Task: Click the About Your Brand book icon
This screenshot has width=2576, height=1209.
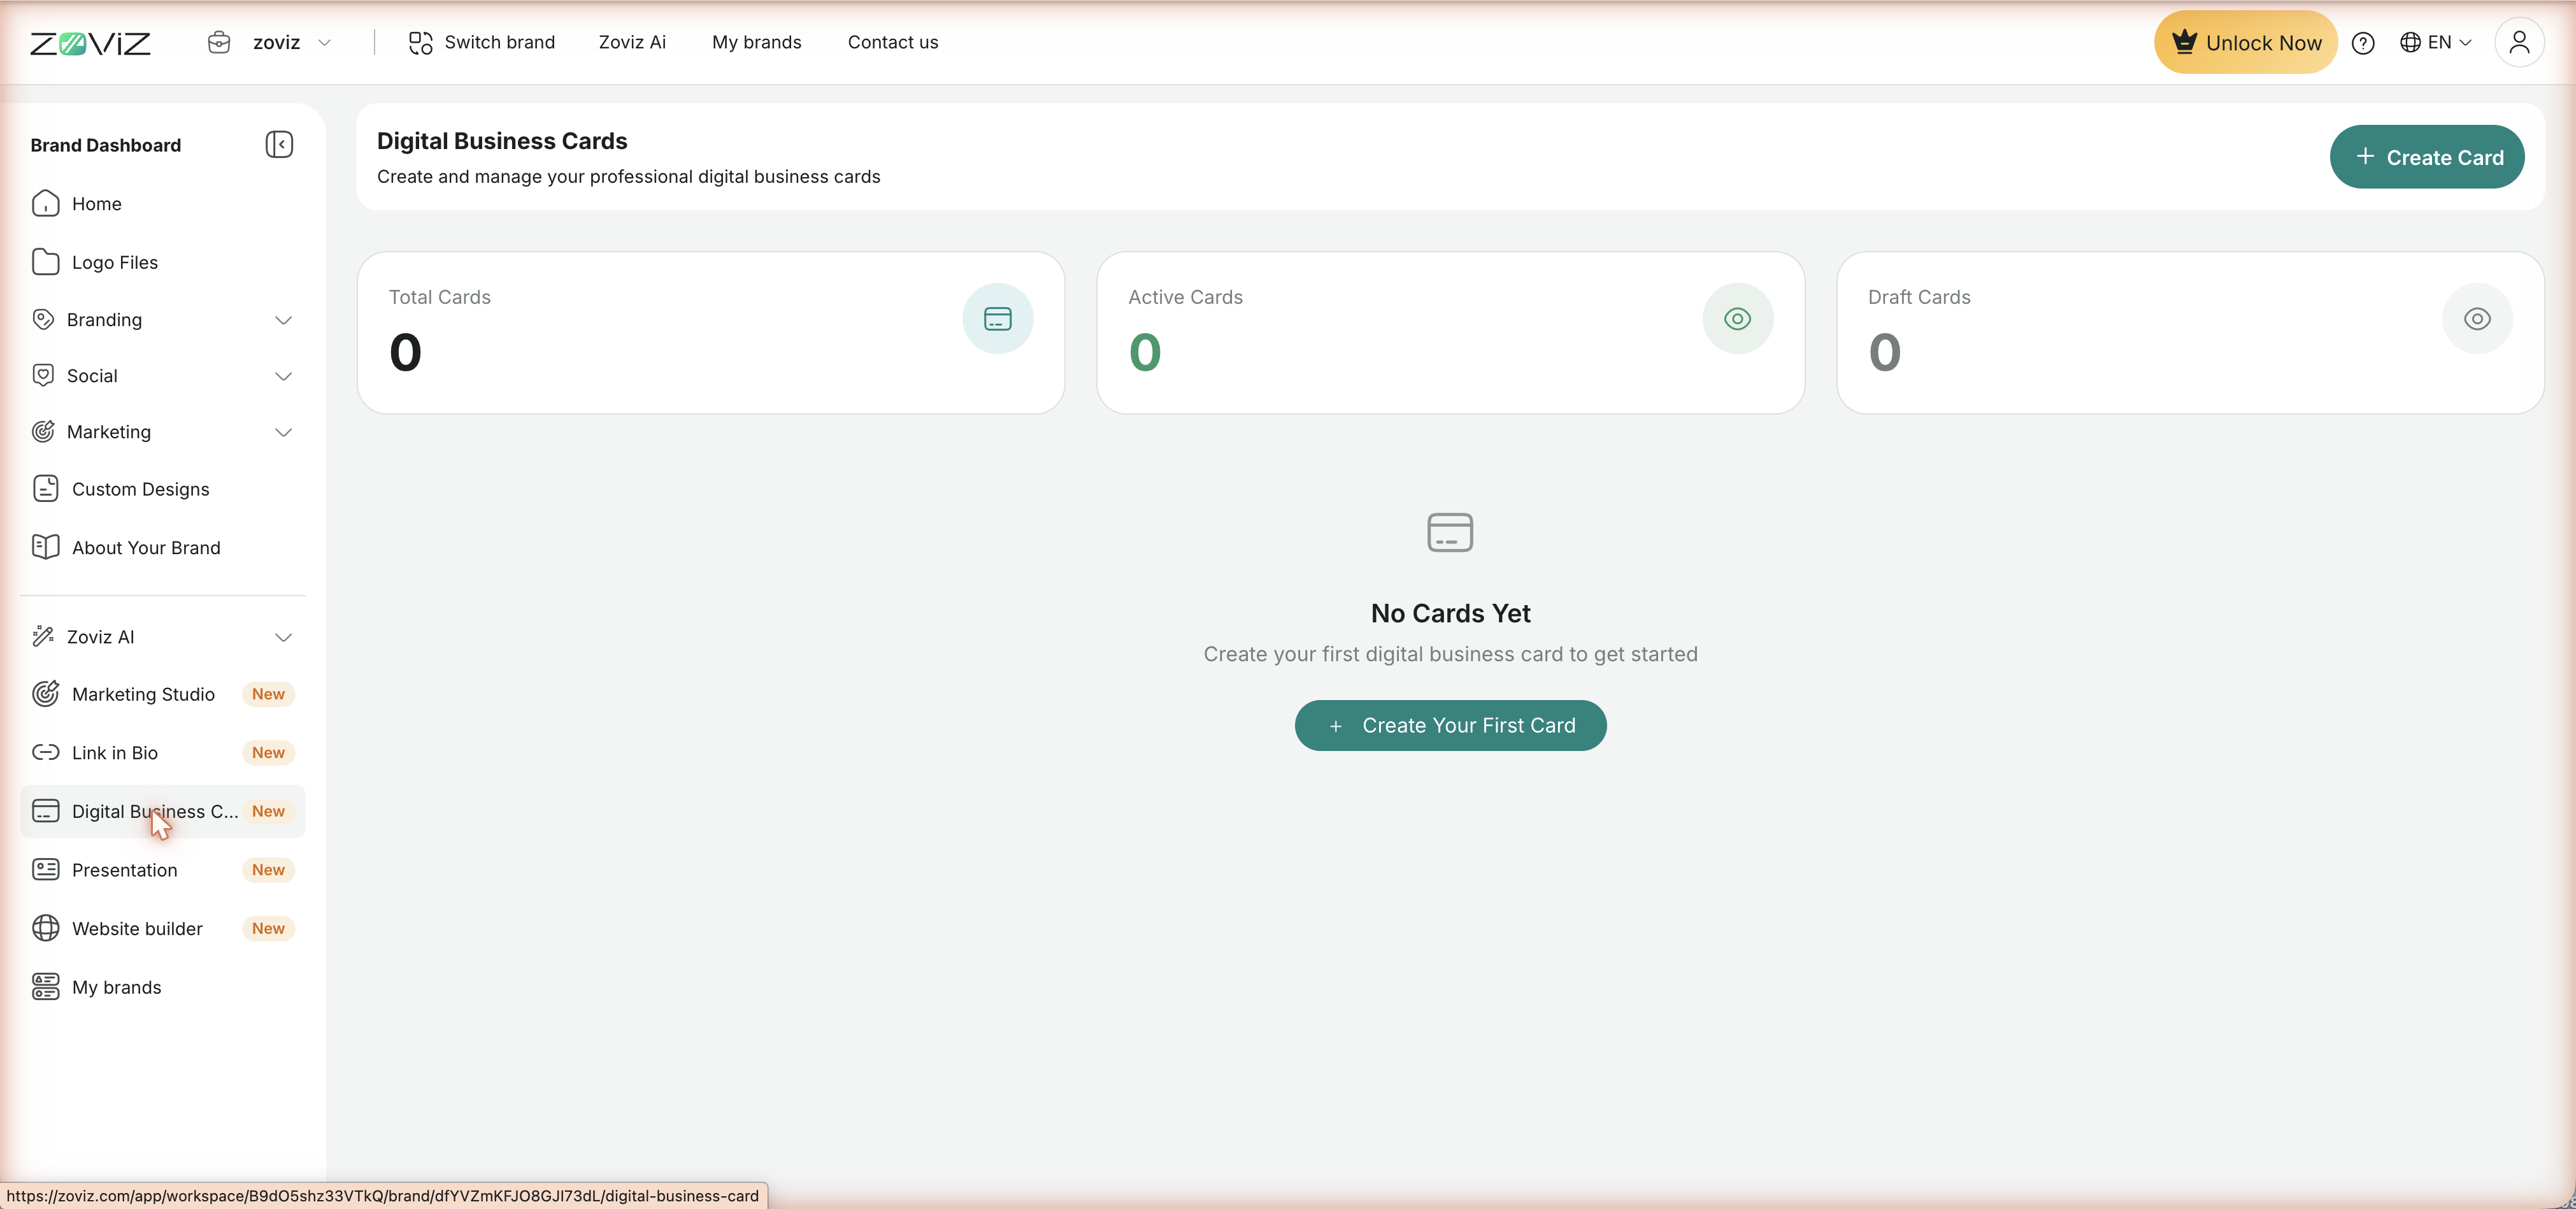Action: [x=45, y=547]
